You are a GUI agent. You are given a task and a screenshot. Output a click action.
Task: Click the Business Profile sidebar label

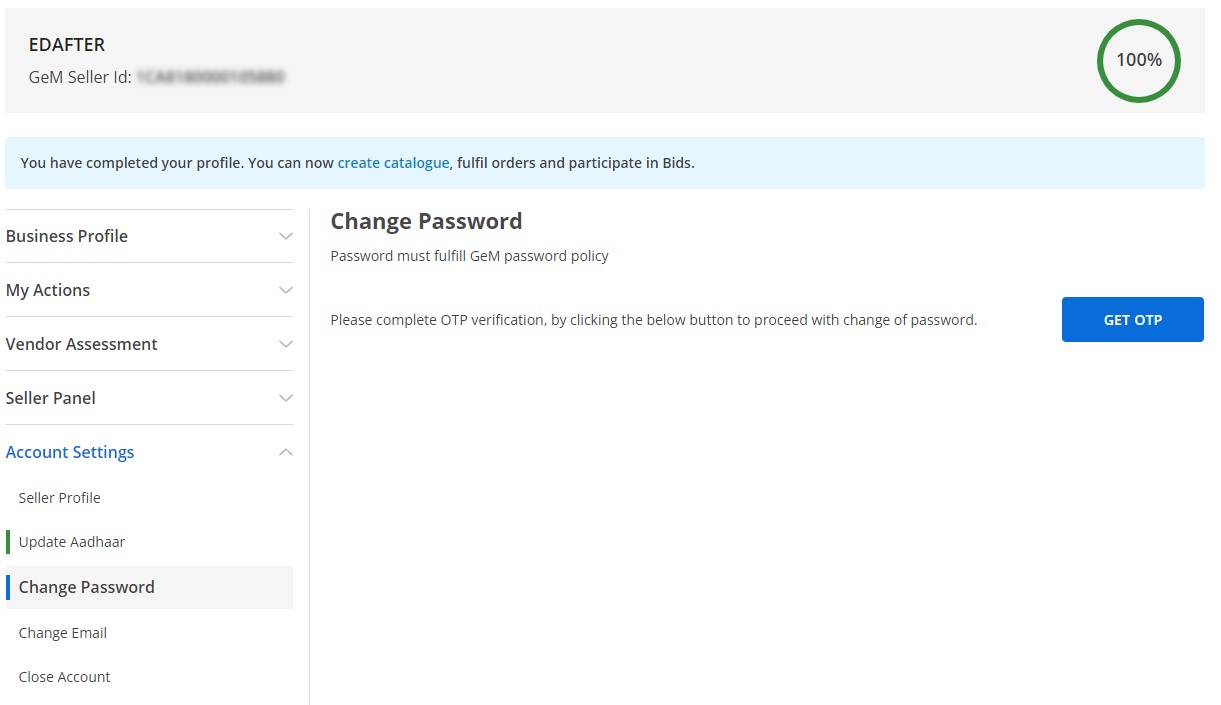[67, 235]
